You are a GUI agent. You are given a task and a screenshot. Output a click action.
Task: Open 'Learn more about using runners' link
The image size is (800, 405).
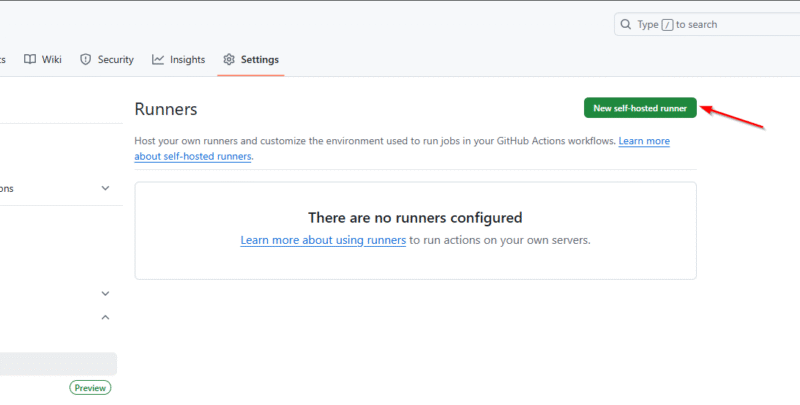click(x=323, y=240)
